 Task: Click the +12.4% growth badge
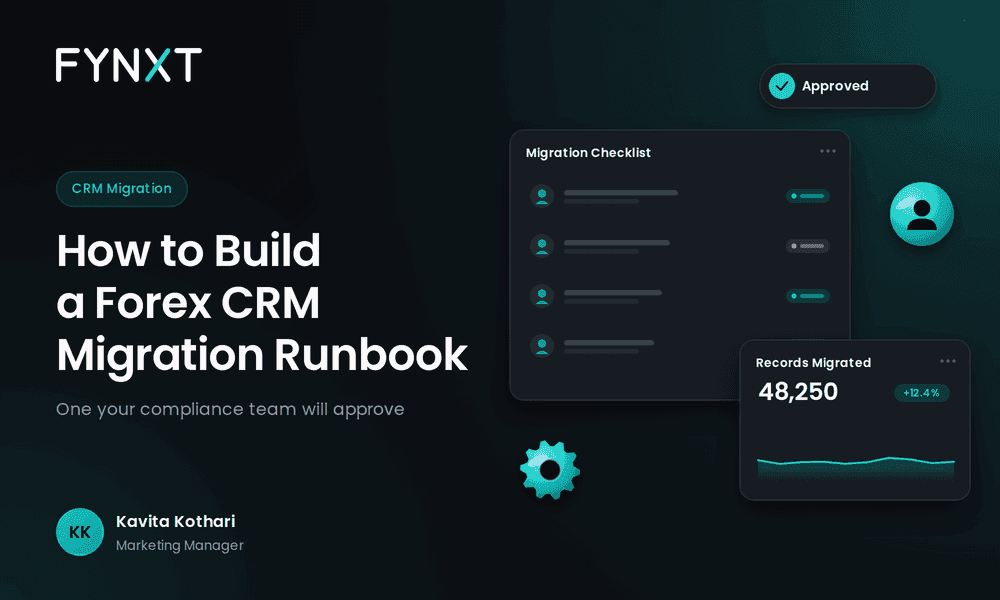coord(922,393)
